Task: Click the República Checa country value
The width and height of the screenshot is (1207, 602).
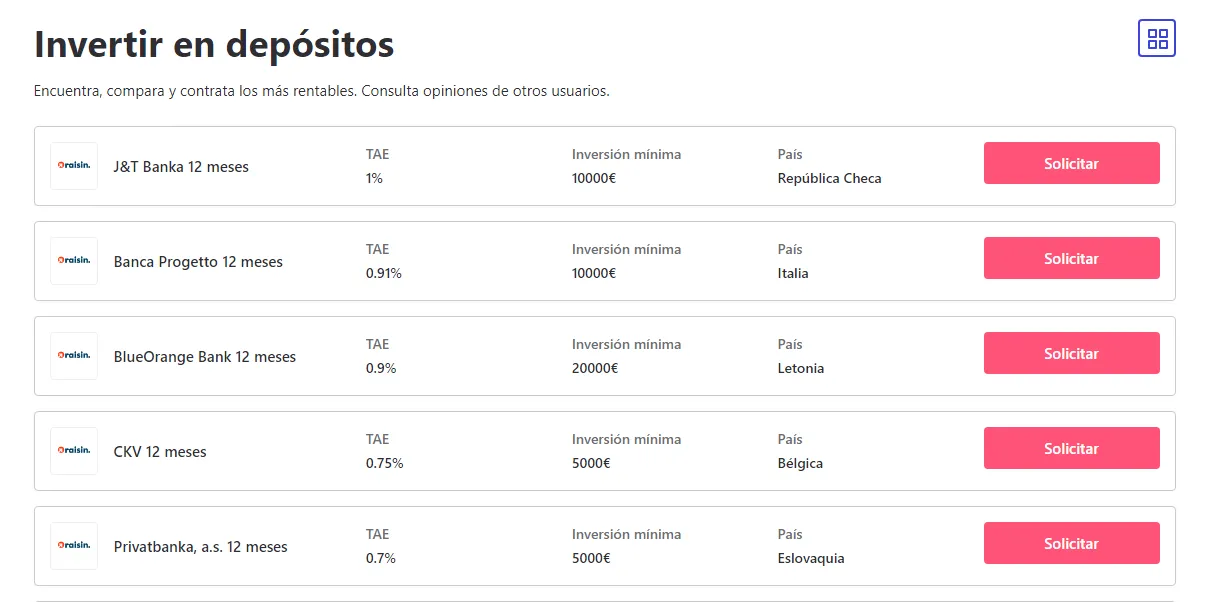Action: click(x=829, y=179)
